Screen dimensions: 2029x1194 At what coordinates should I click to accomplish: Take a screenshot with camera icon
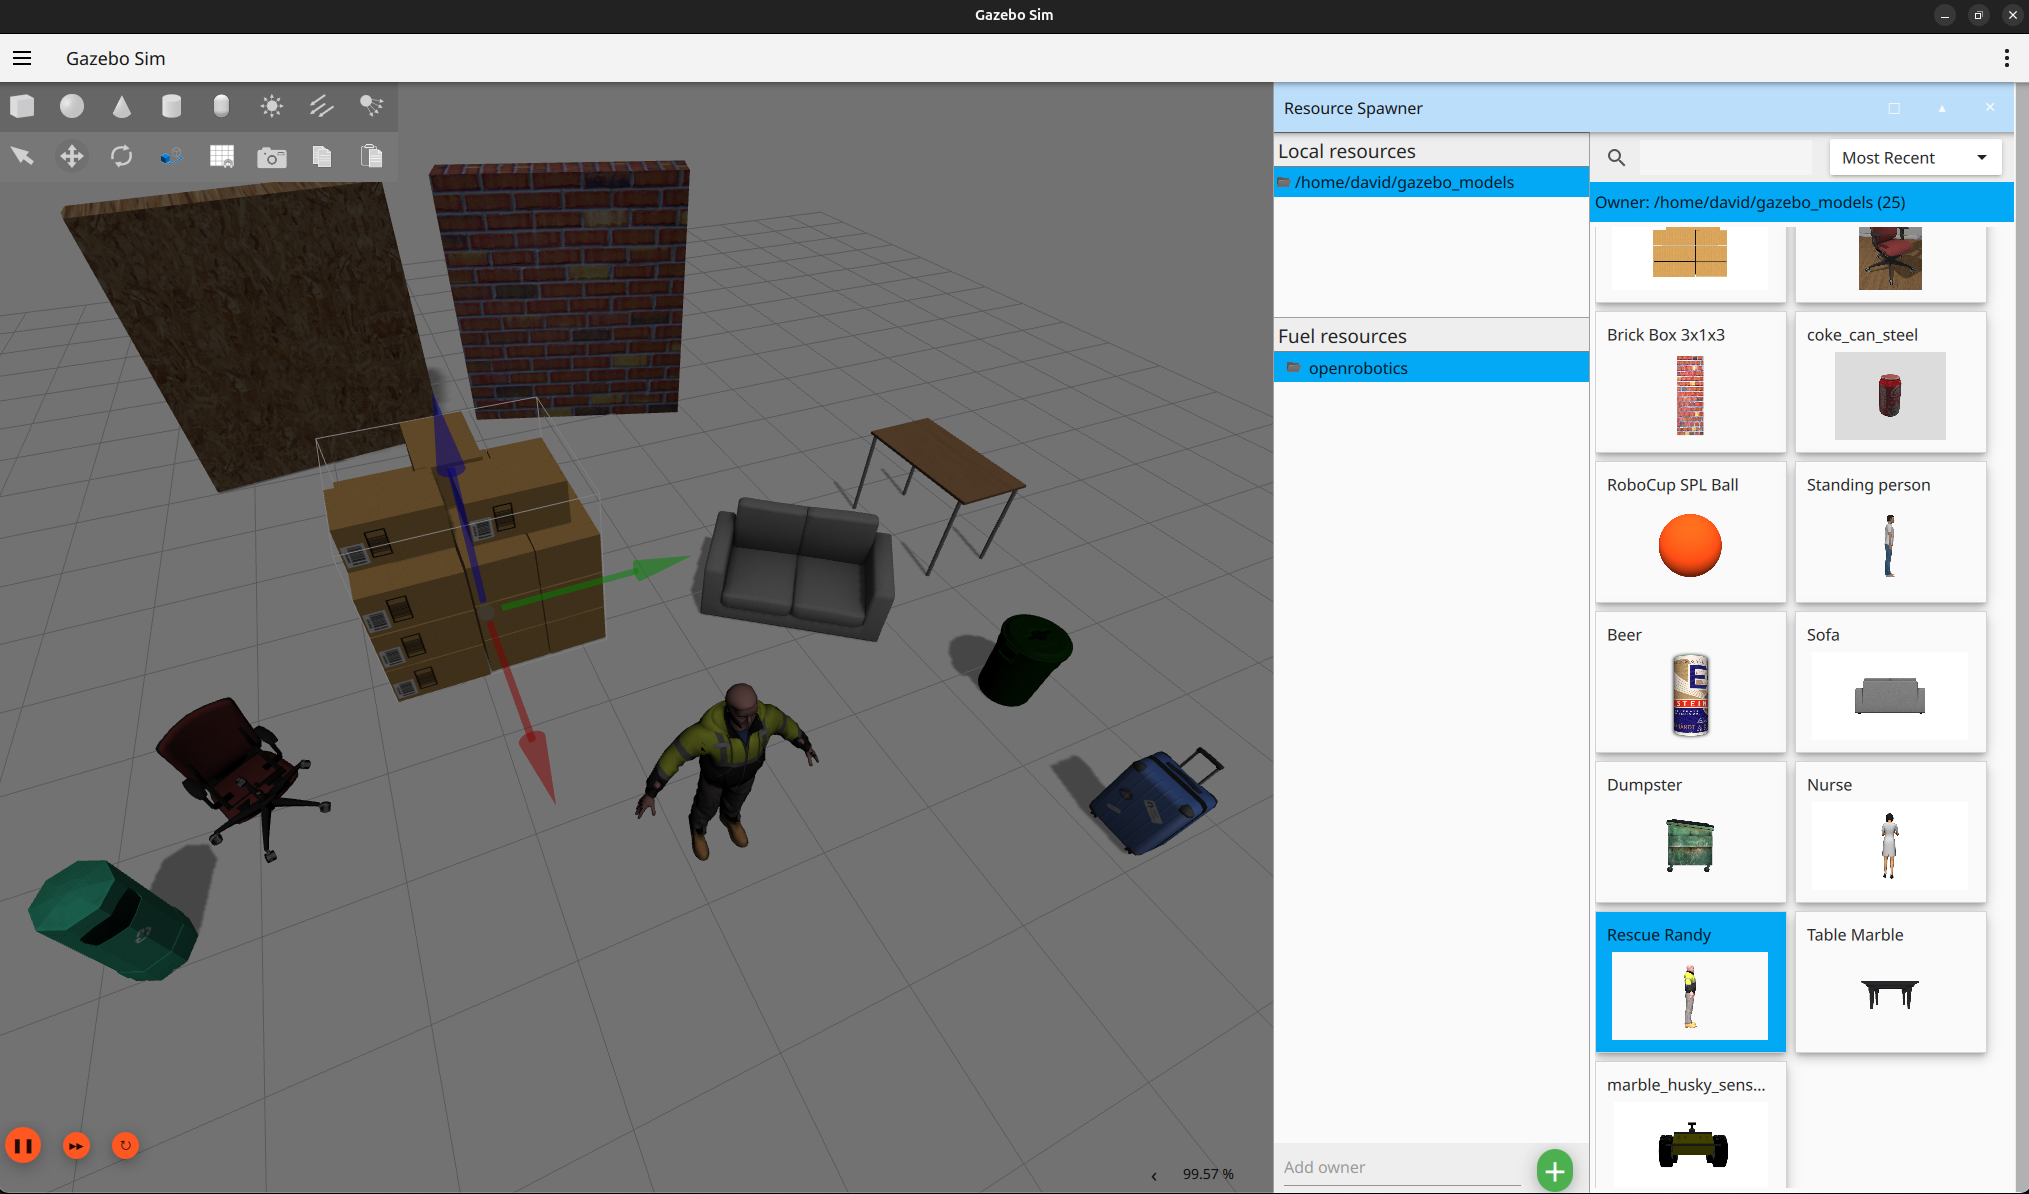tap(271, 157)
